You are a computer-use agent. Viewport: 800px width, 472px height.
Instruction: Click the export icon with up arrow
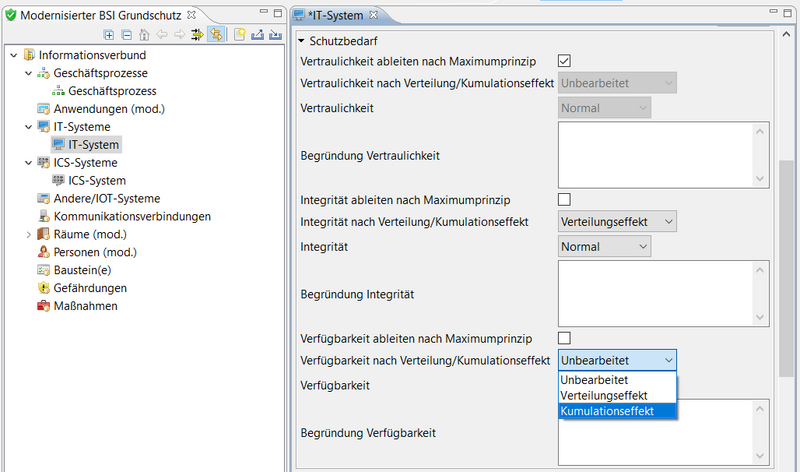(257, 34)
